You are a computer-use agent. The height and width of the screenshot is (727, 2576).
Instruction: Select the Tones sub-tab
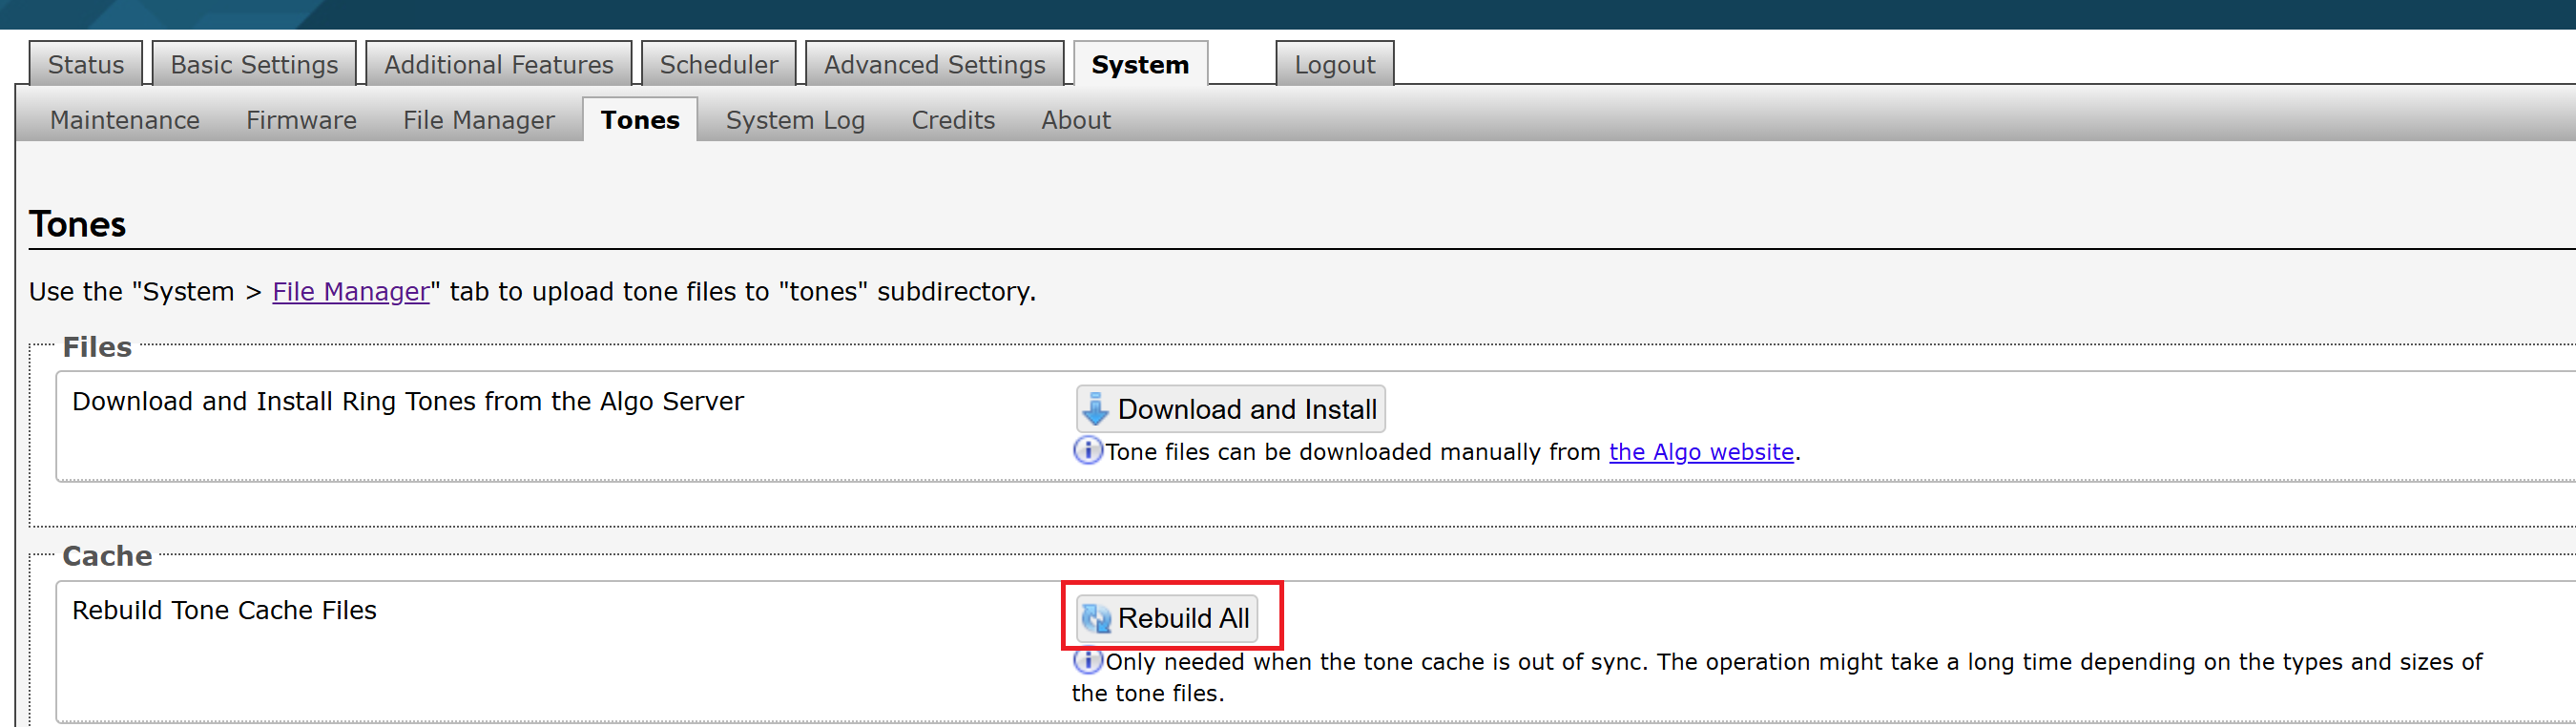click(640, 120)
